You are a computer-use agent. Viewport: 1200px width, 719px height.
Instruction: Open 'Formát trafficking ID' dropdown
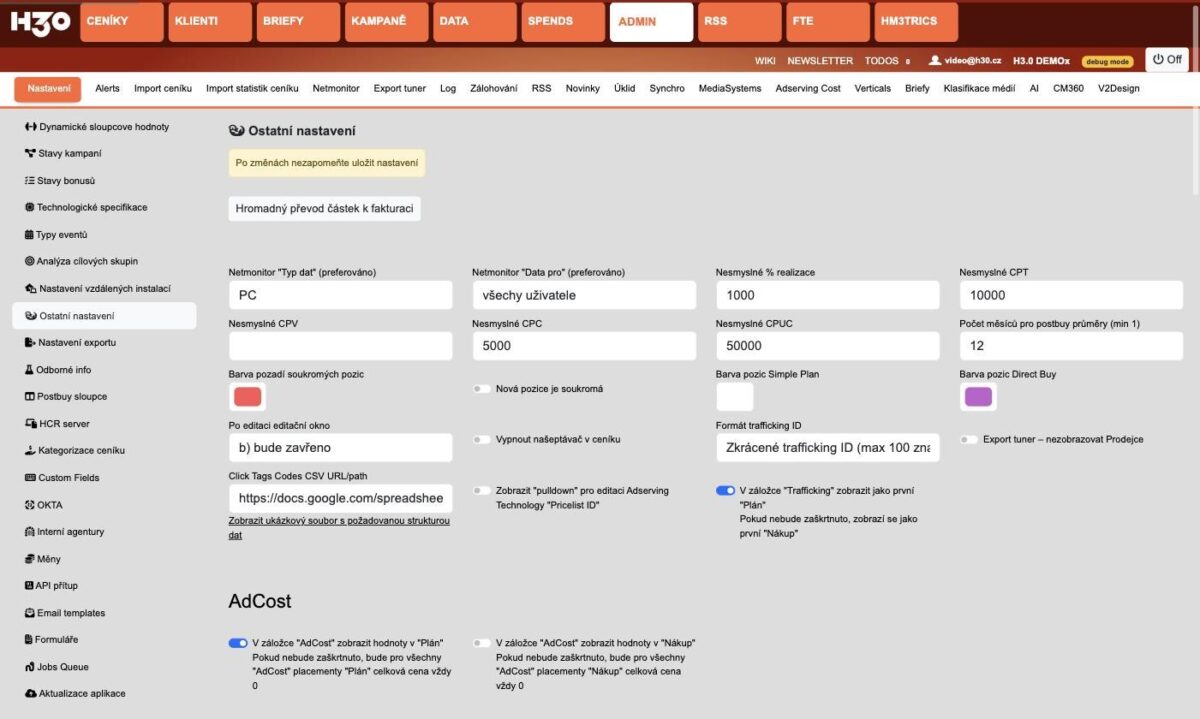[828, 447]
